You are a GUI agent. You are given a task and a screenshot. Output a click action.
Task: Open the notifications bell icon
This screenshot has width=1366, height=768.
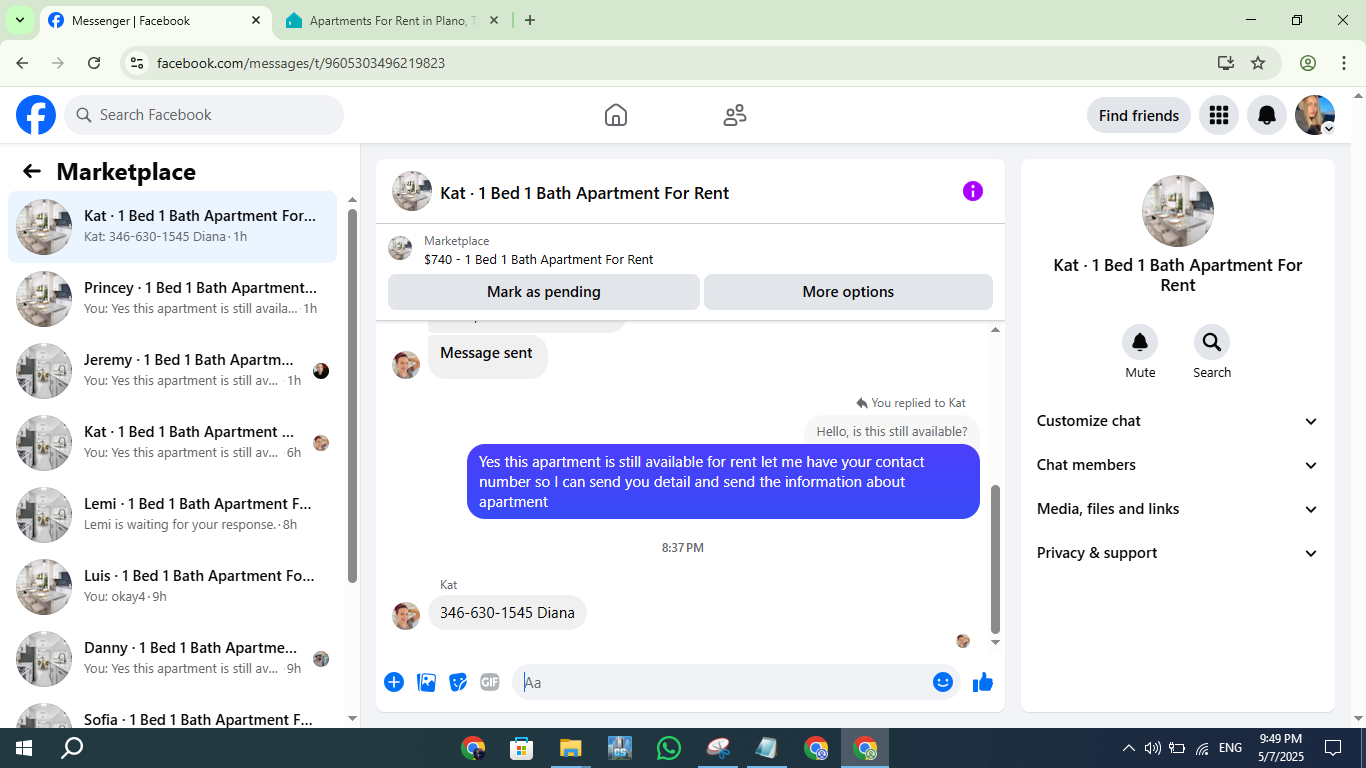pos(1267,115)
